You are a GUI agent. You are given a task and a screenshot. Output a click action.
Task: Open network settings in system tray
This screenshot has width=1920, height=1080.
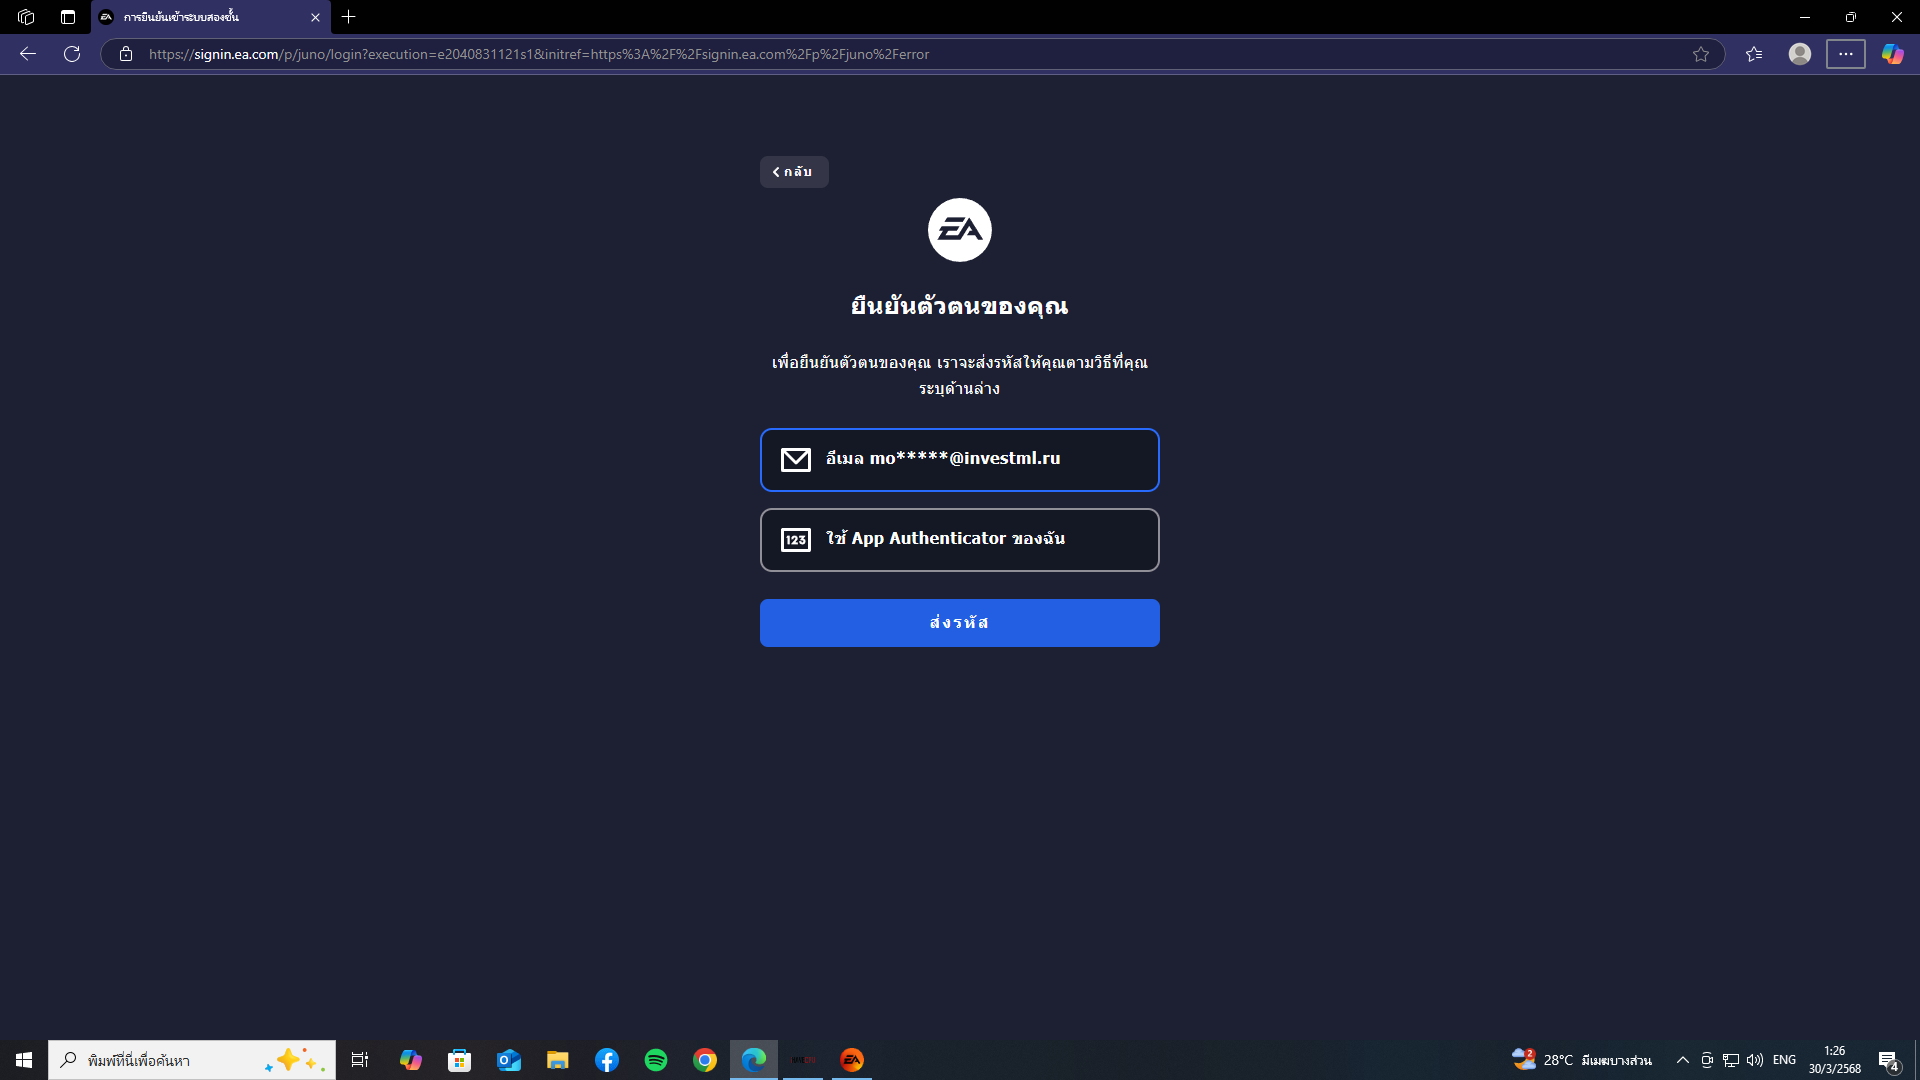tap(1731, 1060)
